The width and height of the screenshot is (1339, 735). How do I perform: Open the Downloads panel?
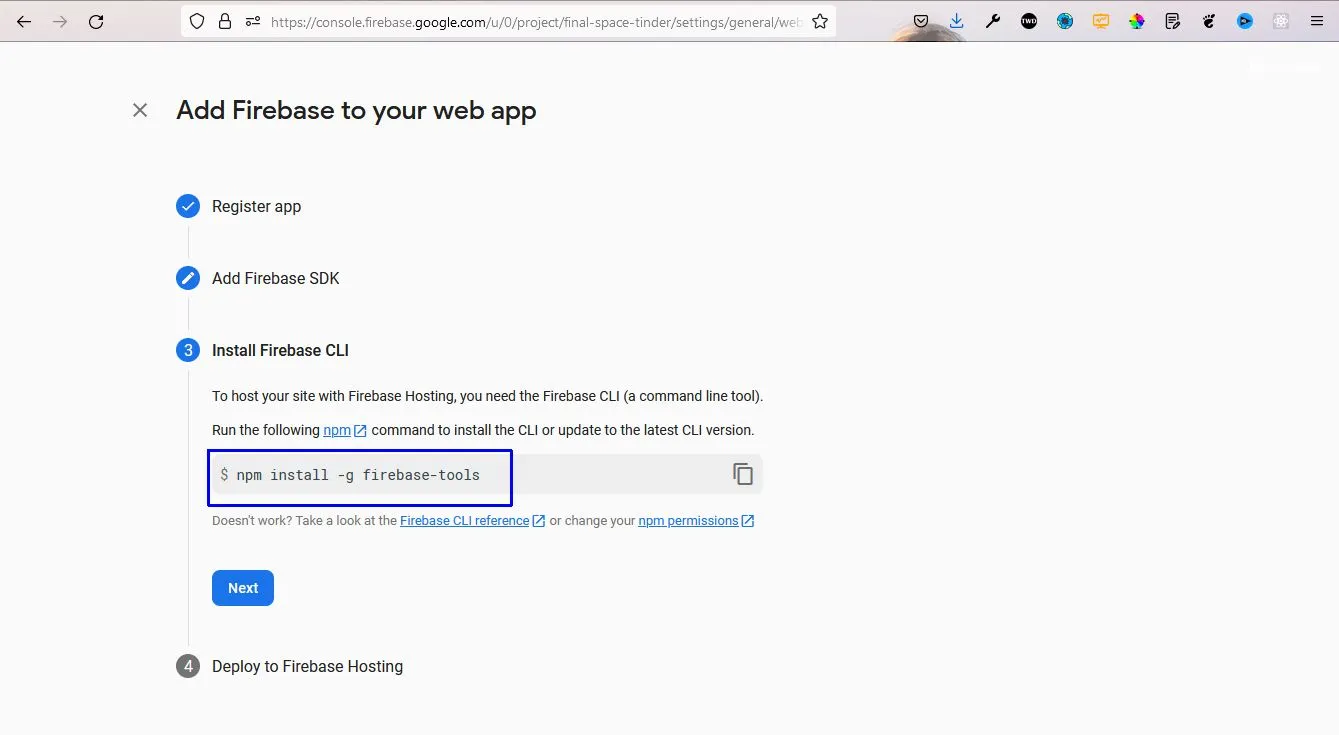957,21
